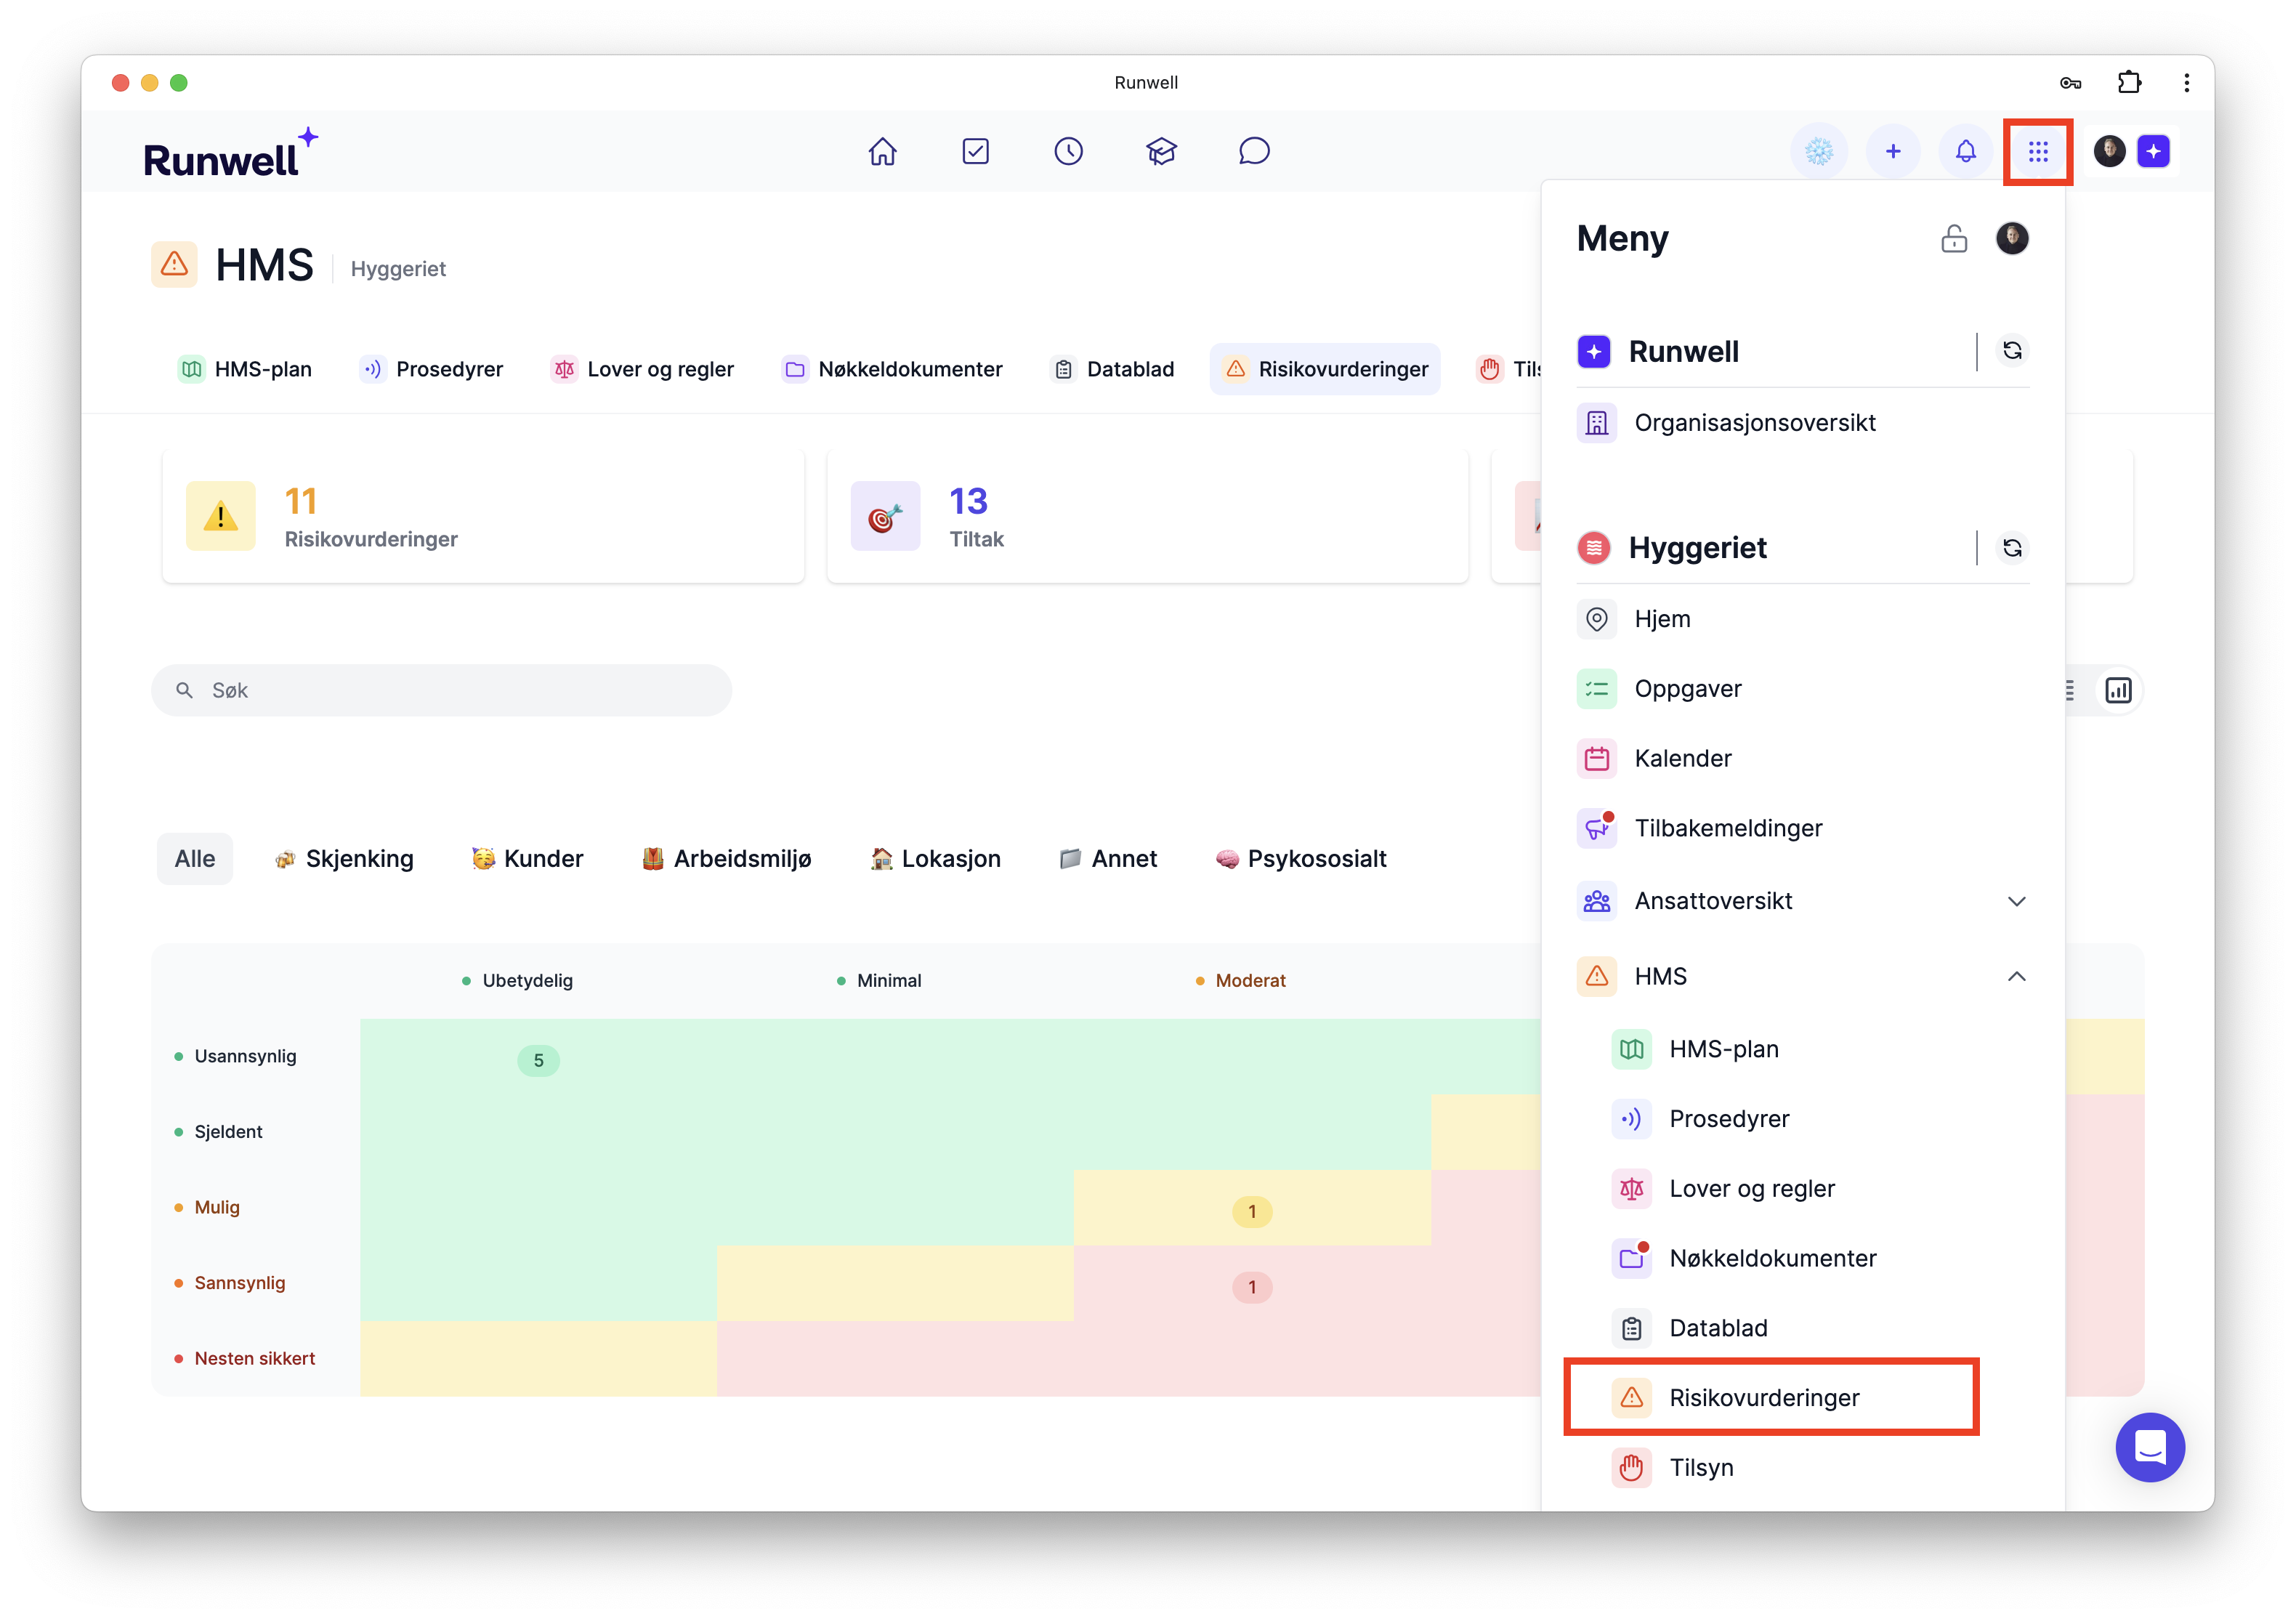This screenshot has width=2296, height=1619.
Task: Click the 13 Tiltak summary card
Action: point(1148,517)
